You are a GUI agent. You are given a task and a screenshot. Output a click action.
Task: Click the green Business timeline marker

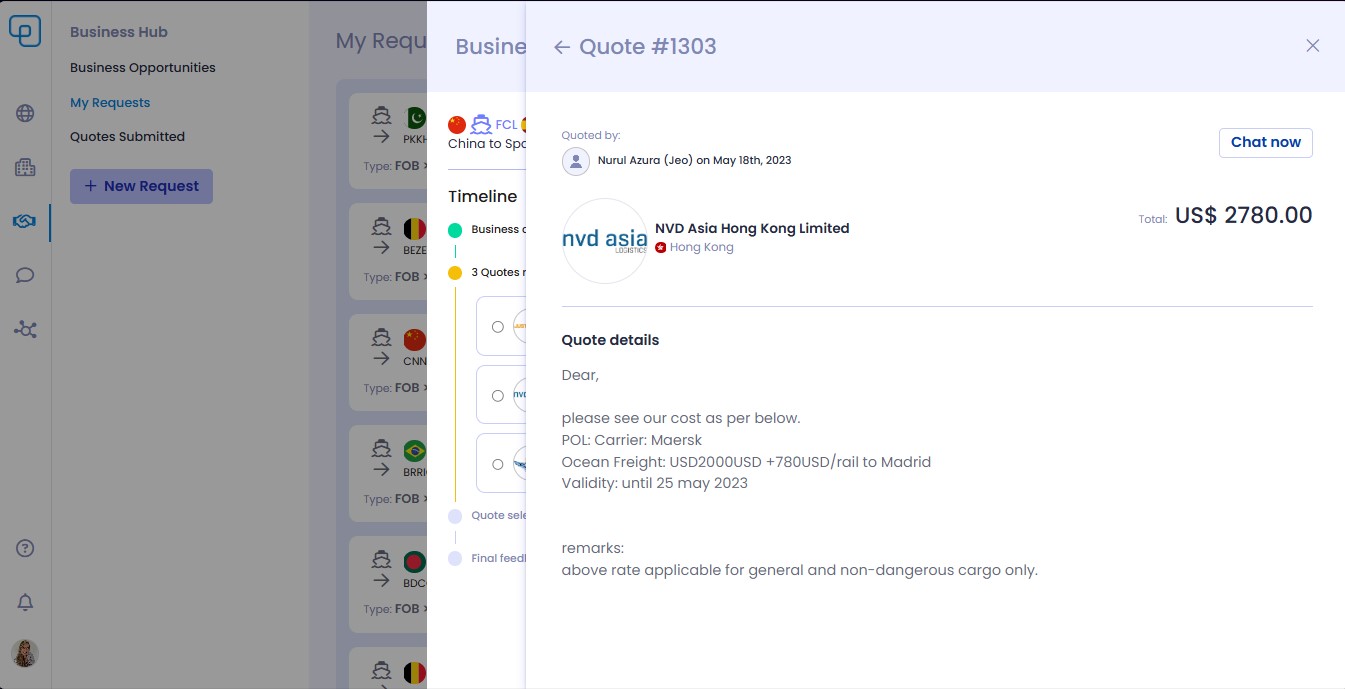(455, 230)
